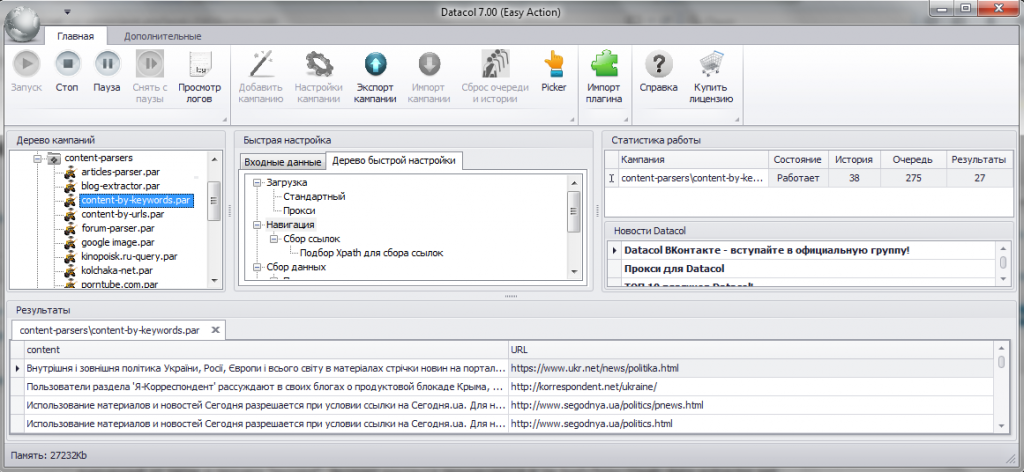Image resolution: width=1024 pixels, height=472 pixels.
Task: Stop the campaign with Стоп
Action: (67, 70)
